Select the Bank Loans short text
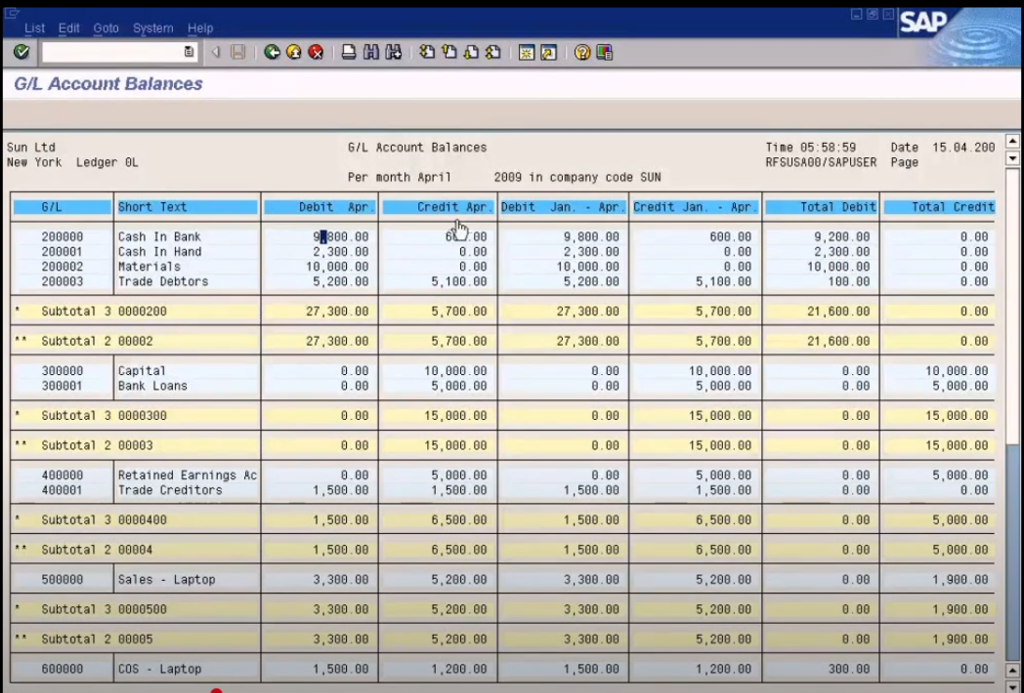Image resolution: width=1024 pixels, height=693 pixels. [152, 386]
